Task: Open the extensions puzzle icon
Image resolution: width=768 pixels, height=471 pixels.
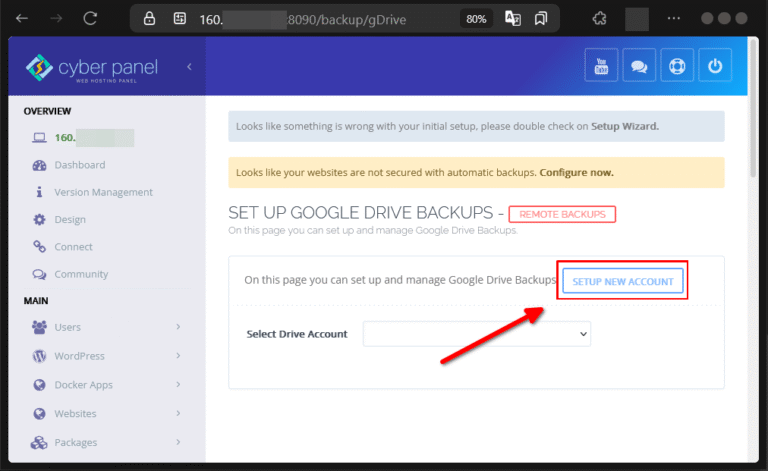Action: click(600, 19)
